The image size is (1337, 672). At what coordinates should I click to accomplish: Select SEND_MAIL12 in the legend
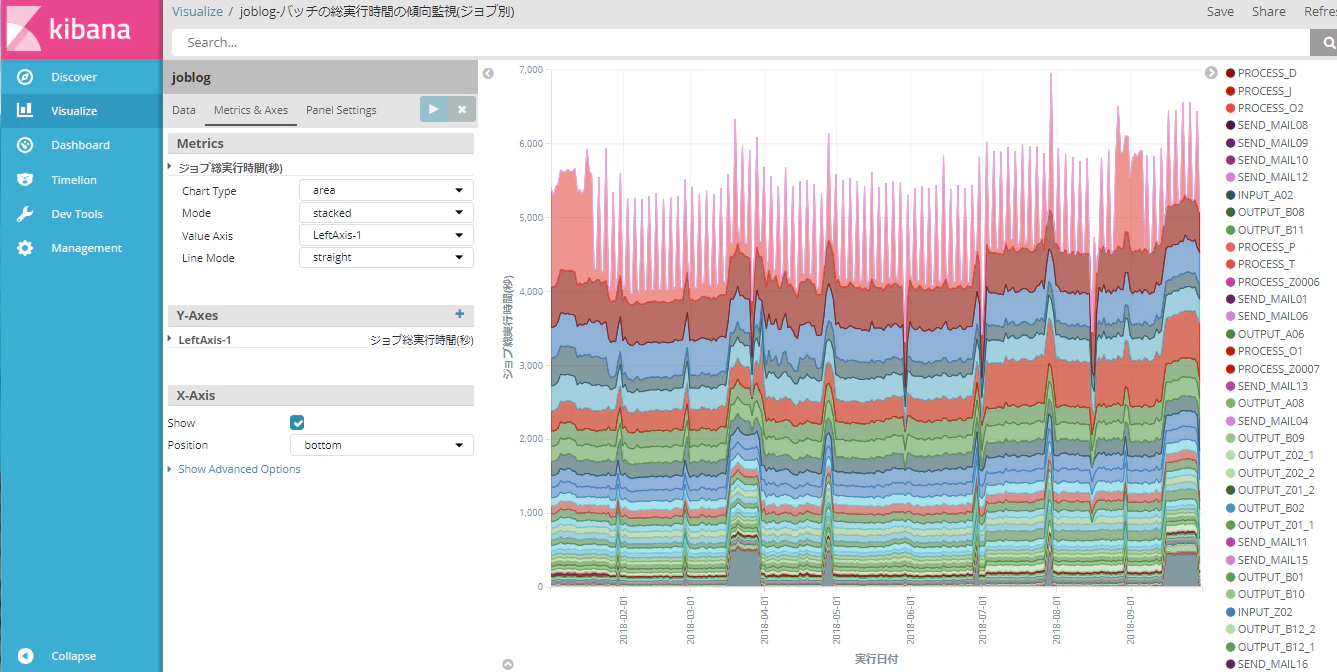click(x=1272, y=177)
